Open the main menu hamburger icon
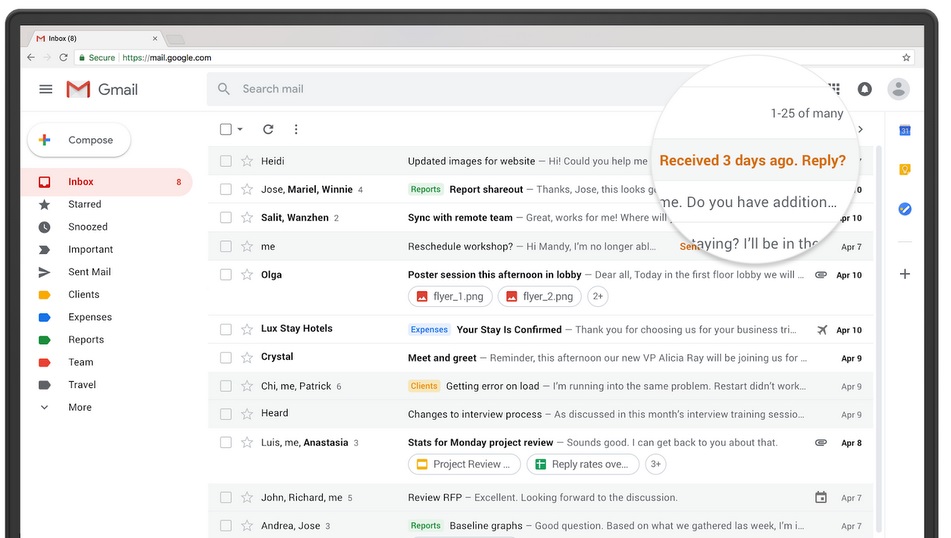951x538 pixels. pyautogui.click(x=45, y=89)
